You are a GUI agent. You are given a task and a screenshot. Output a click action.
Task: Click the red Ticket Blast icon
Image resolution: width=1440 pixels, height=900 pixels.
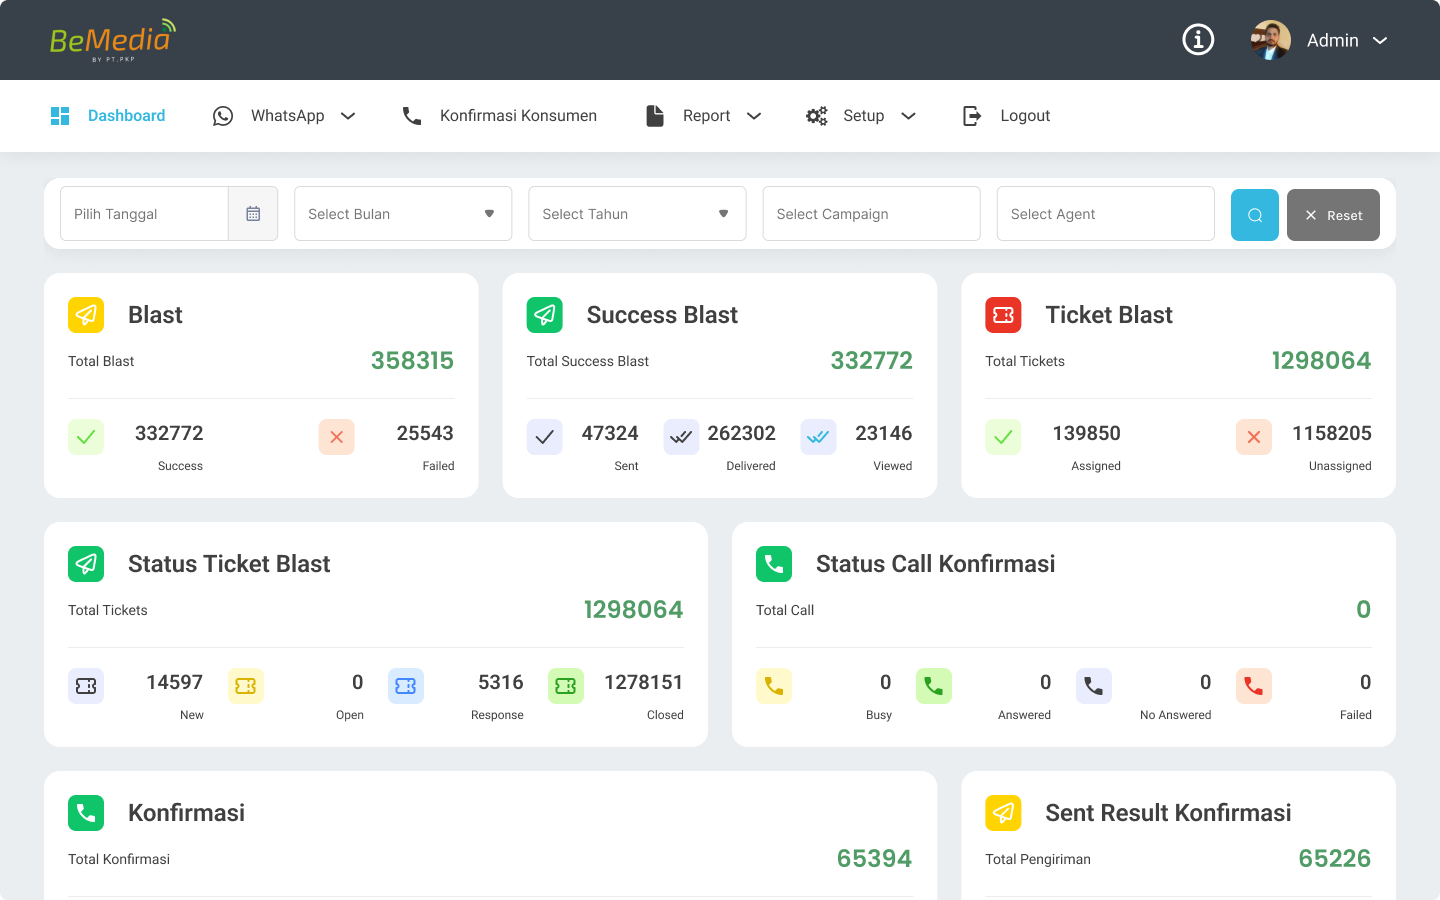point(1003,315)
